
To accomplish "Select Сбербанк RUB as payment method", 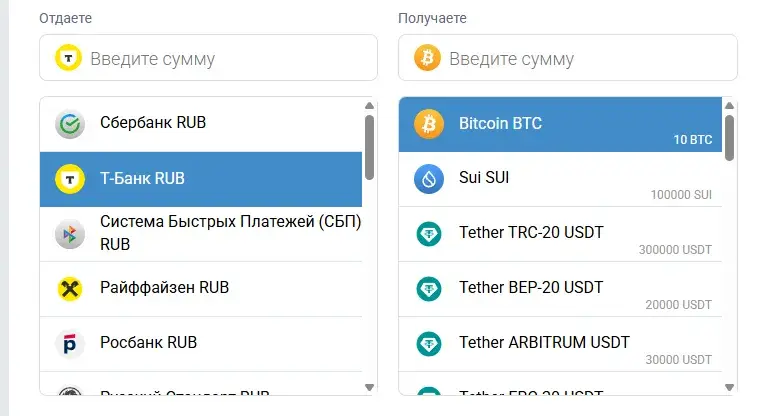I will tap(201, 124).
